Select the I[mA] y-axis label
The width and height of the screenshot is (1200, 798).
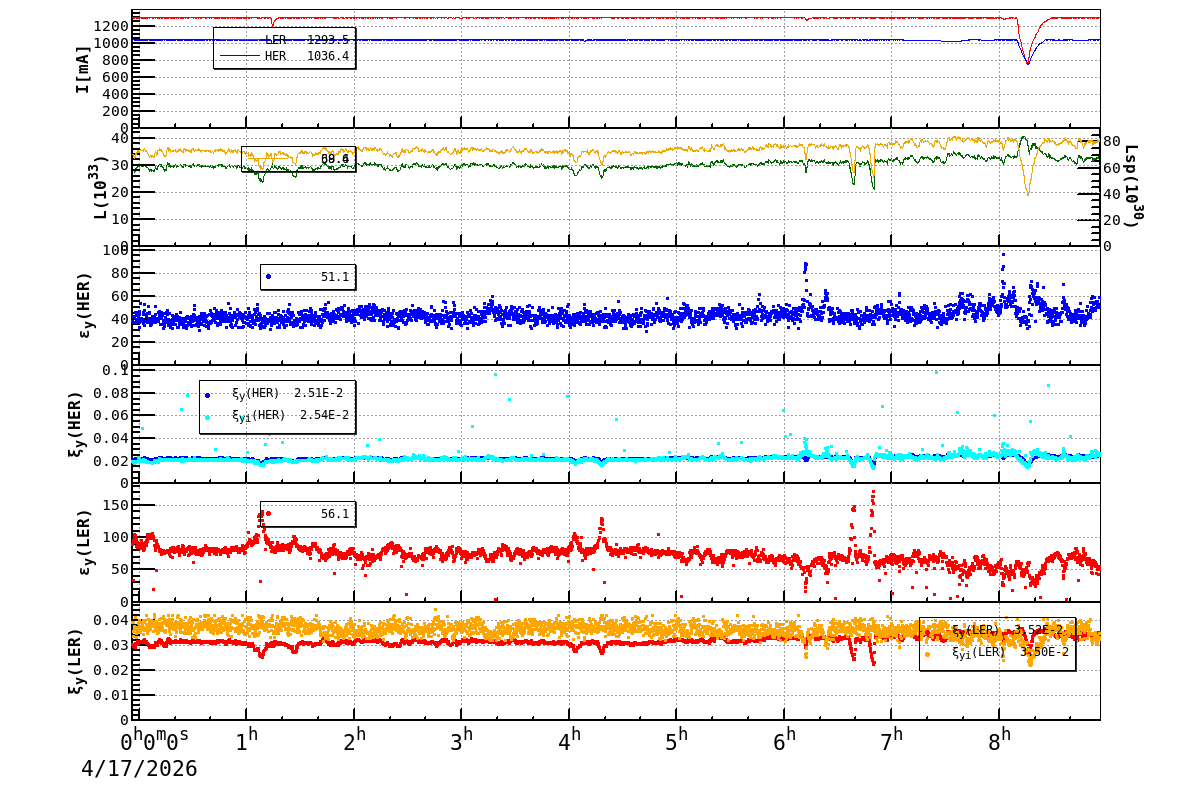click(x=83, y=69)
